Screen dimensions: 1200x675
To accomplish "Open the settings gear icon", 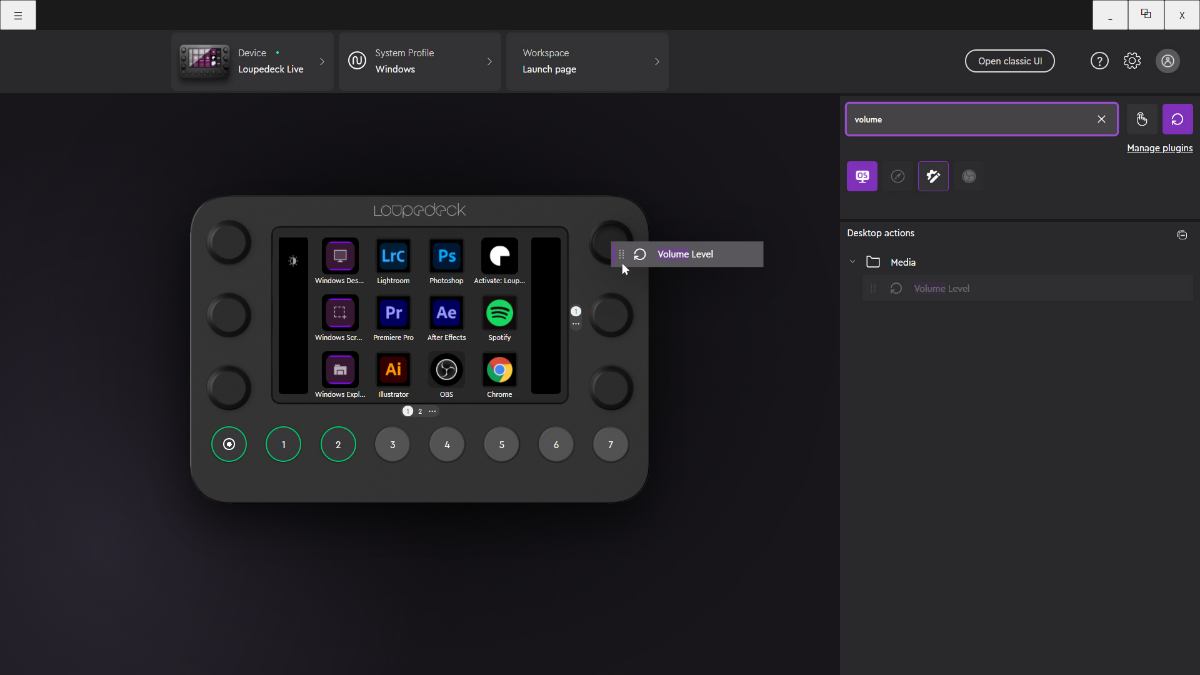I will (x=1132, y=61).
